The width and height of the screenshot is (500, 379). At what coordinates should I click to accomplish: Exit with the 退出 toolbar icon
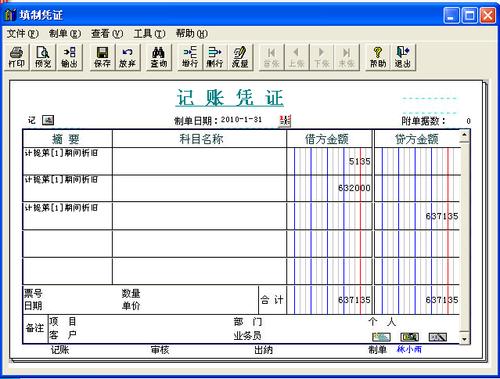coord(403,57)
